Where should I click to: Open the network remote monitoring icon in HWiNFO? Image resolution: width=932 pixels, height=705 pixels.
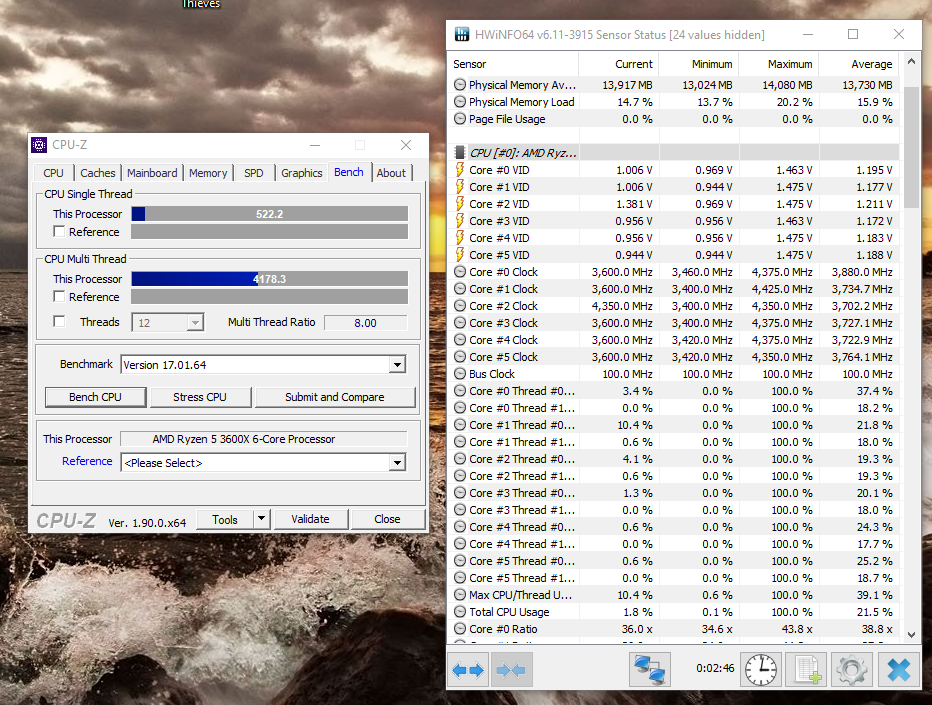click(650, 669)
